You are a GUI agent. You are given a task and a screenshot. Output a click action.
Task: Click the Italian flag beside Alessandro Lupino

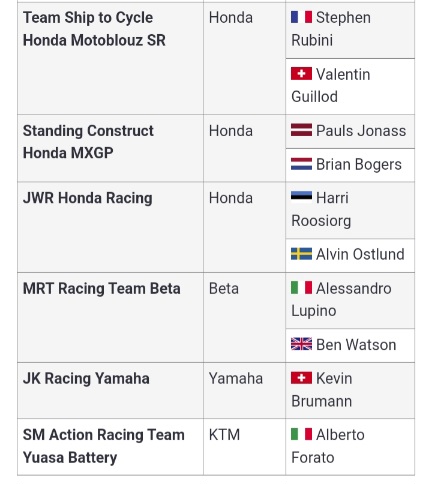coord(301,288)
